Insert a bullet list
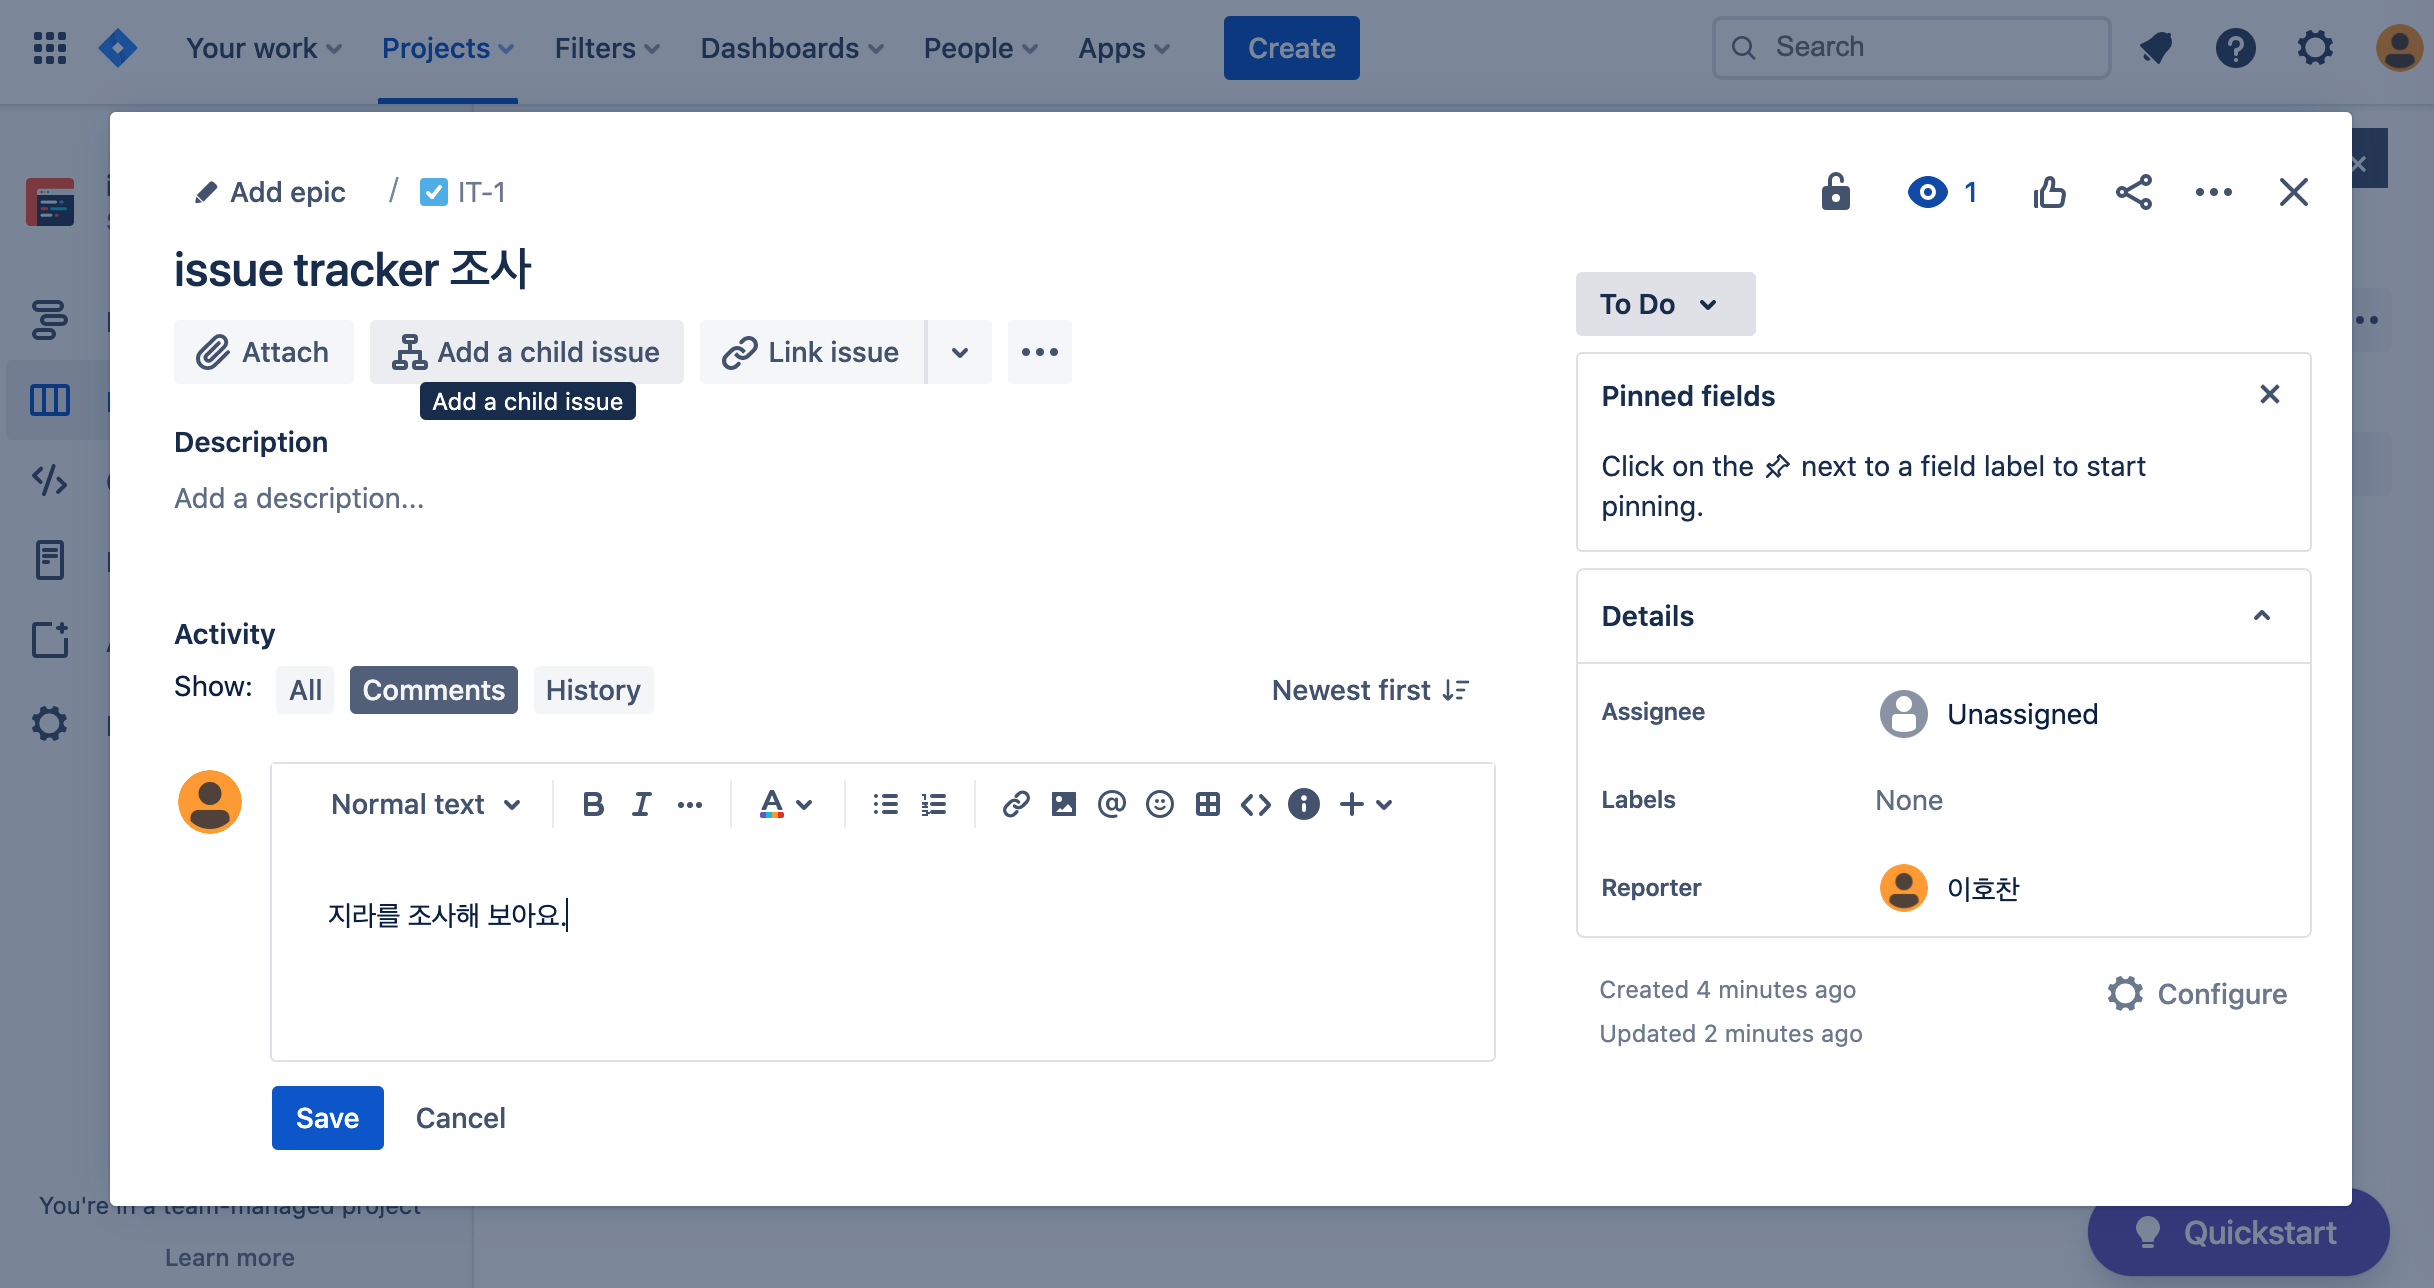 [885, 804]
